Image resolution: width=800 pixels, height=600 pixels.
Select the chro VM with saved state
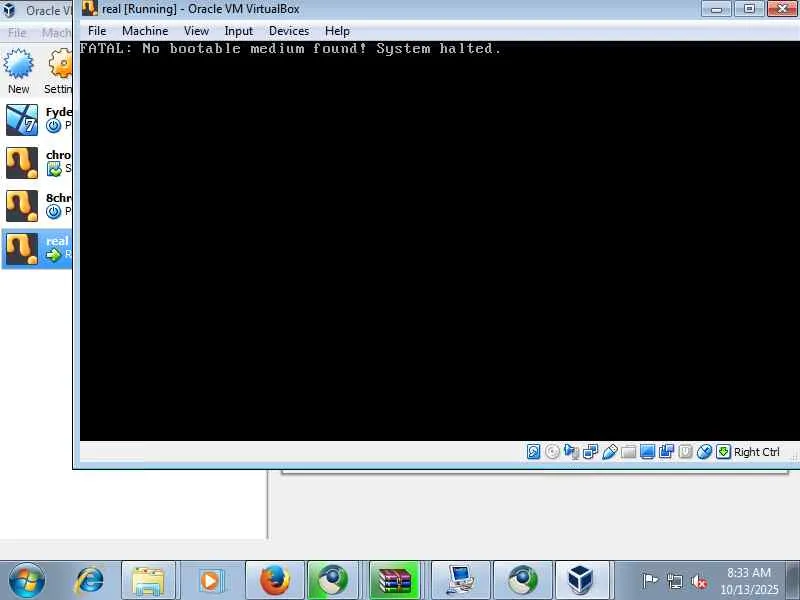[37, 163]
